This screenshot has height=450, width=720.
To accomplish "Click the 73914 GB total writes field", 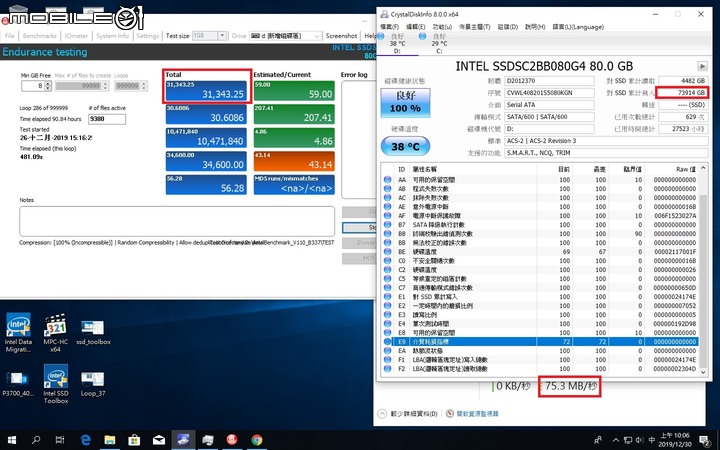I will [x=682, y=93].
